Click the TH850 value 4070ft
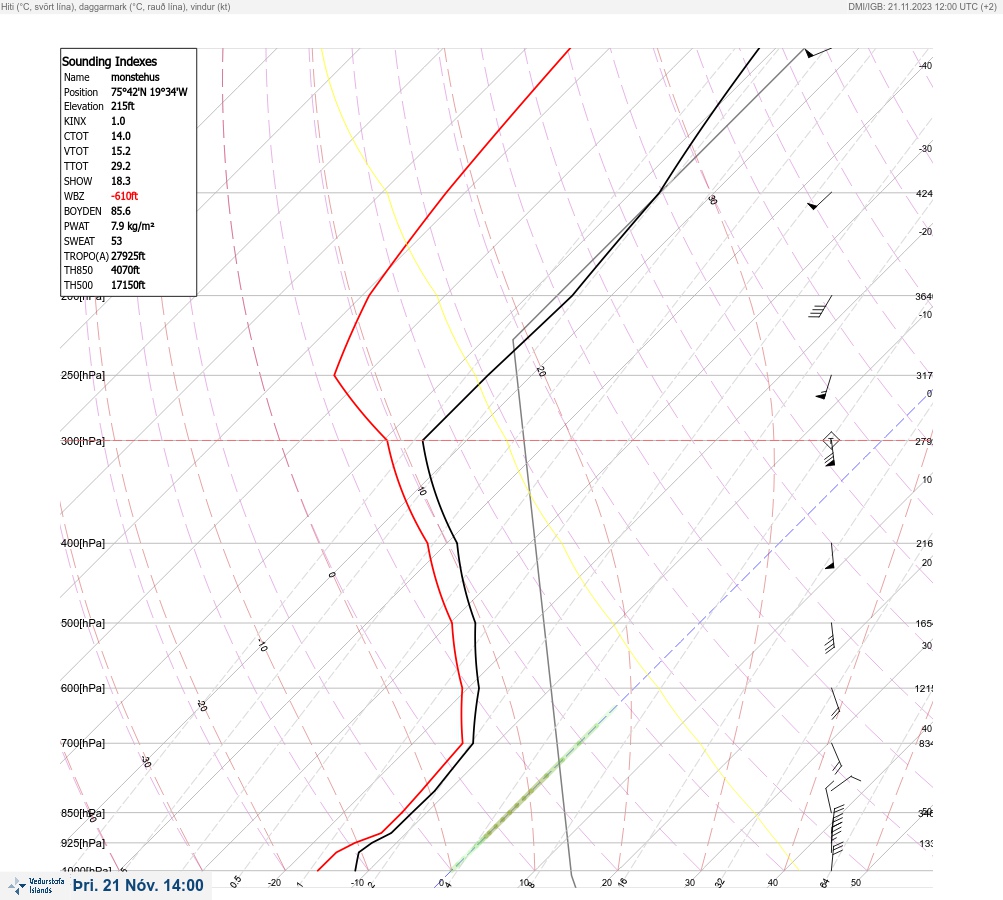The image size is (1003, 900). click(125, 270)
